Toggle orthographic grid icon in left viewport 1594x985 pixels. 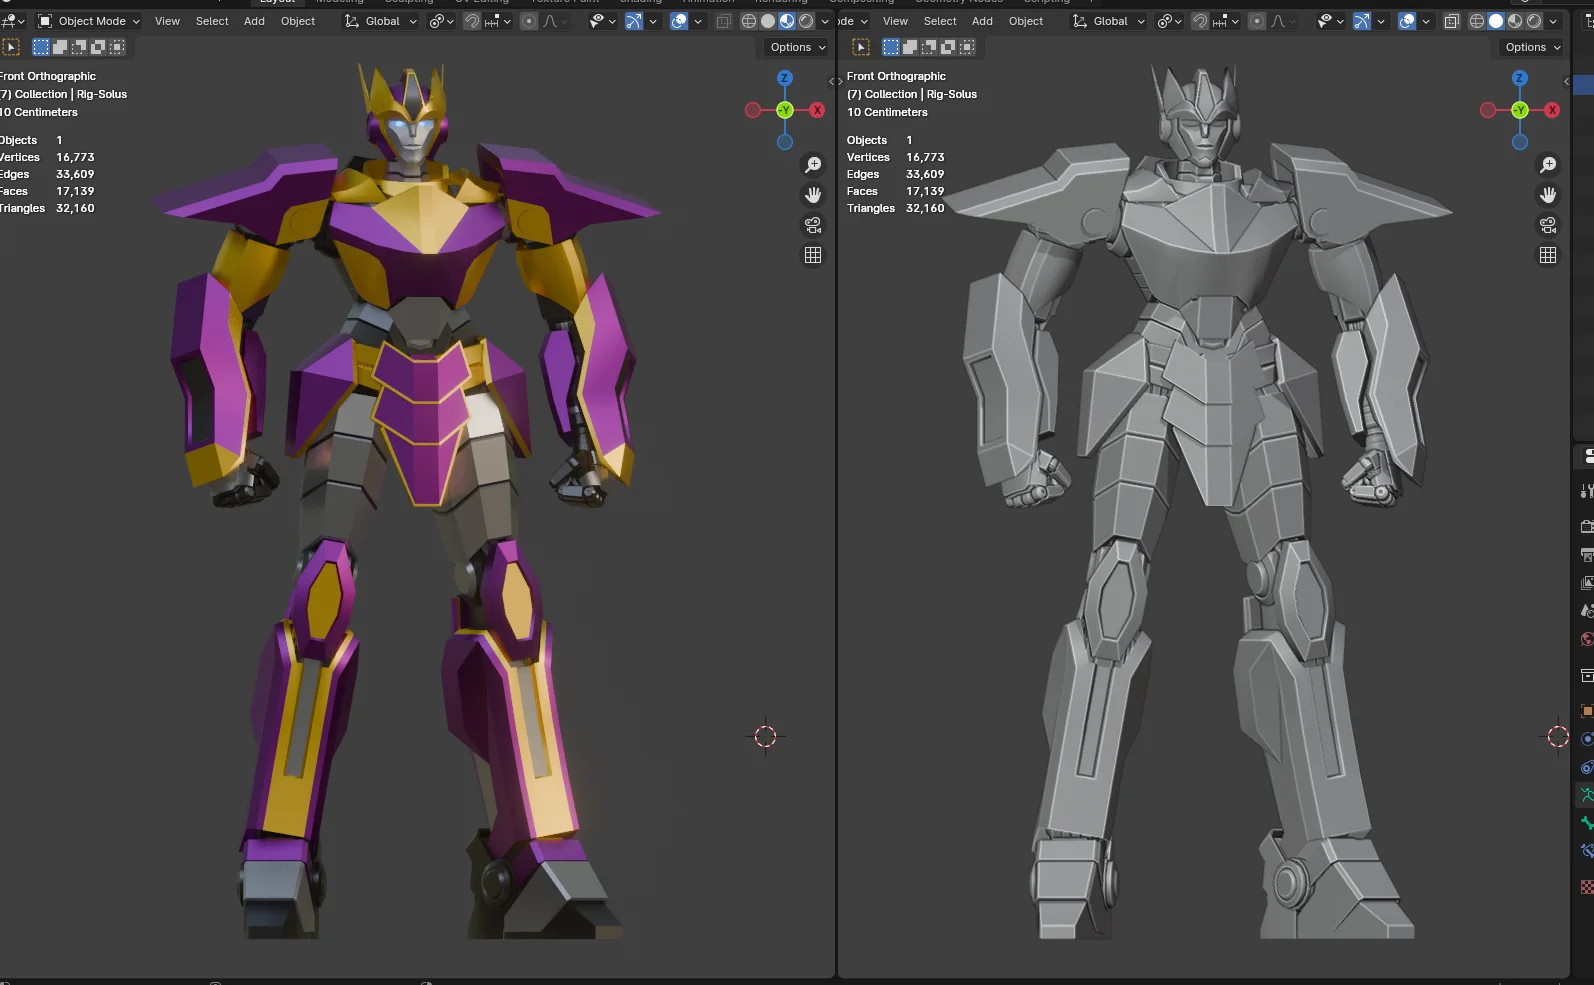813,255
